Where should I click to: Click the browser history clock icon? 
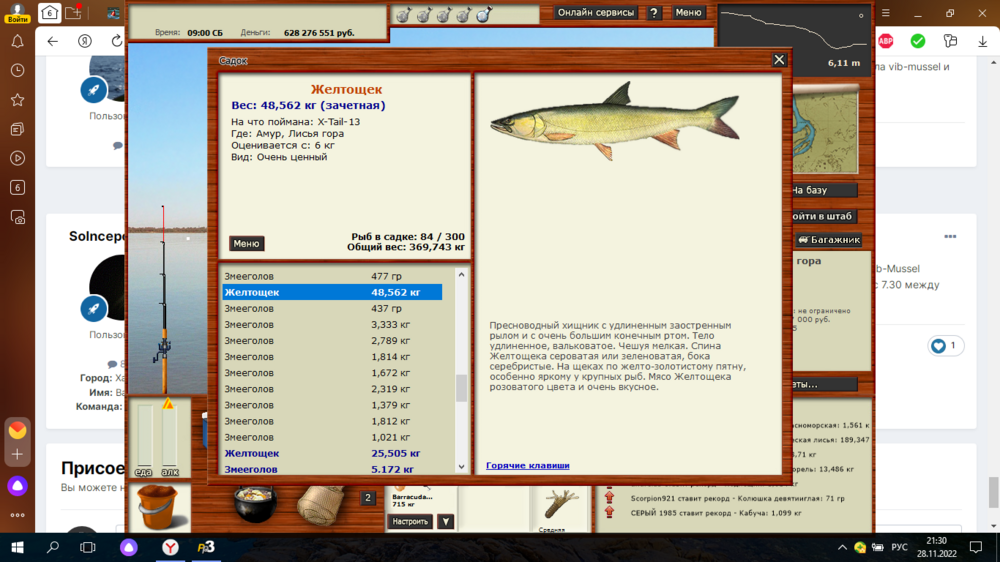tap(17, 71)
